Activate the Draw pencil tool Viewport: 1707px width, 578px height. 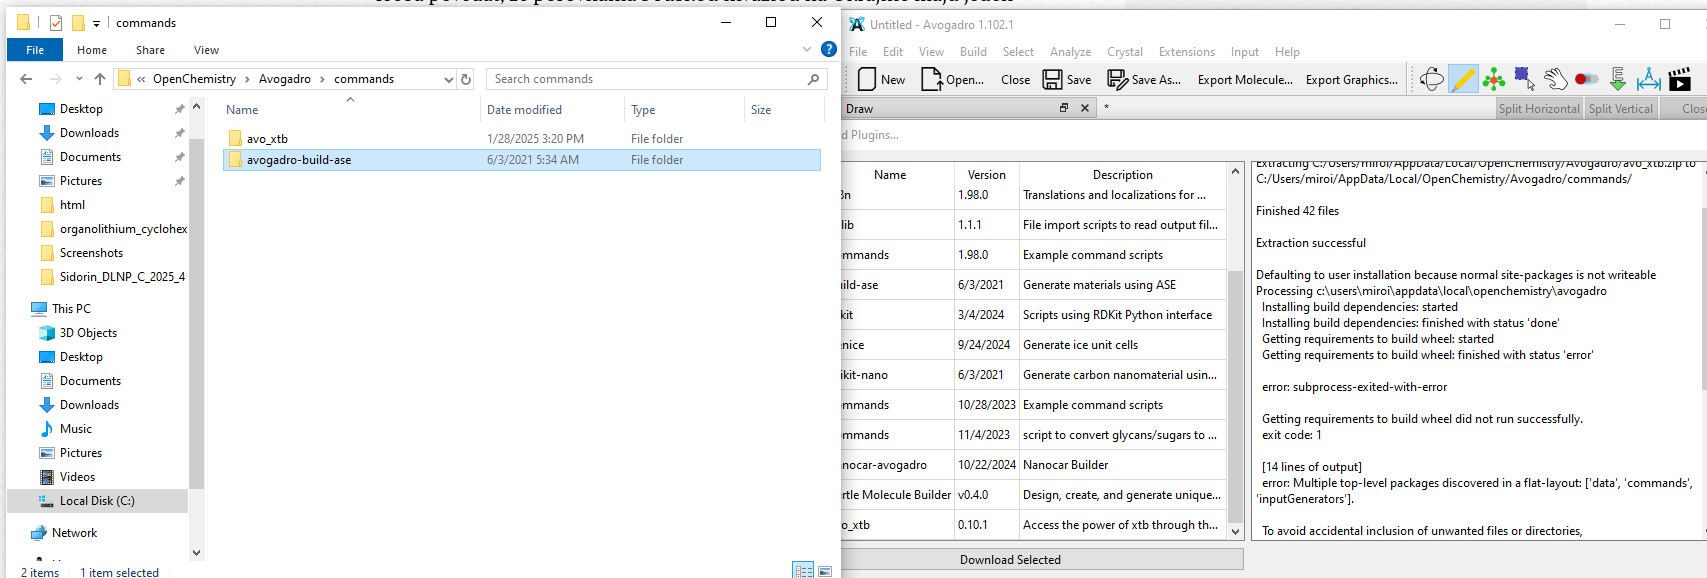point(1462,79)
